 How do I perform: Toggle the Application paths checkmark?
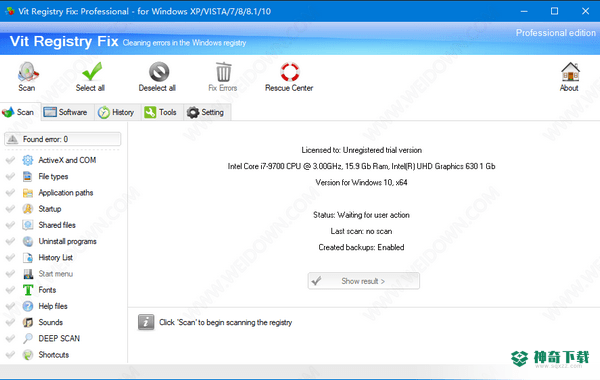point(10,192)
